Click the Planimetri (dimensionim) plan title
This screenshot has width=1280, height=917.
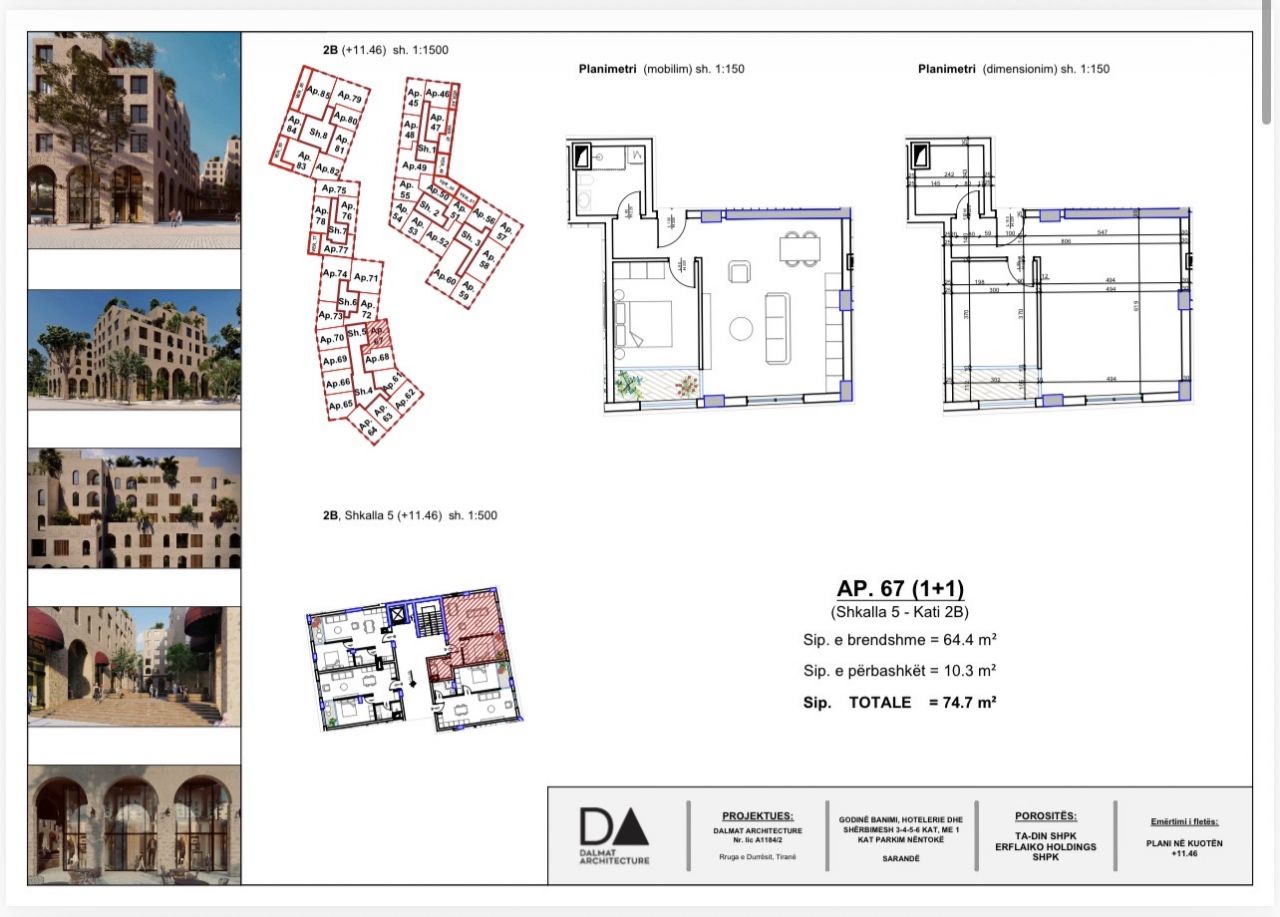1013,69
